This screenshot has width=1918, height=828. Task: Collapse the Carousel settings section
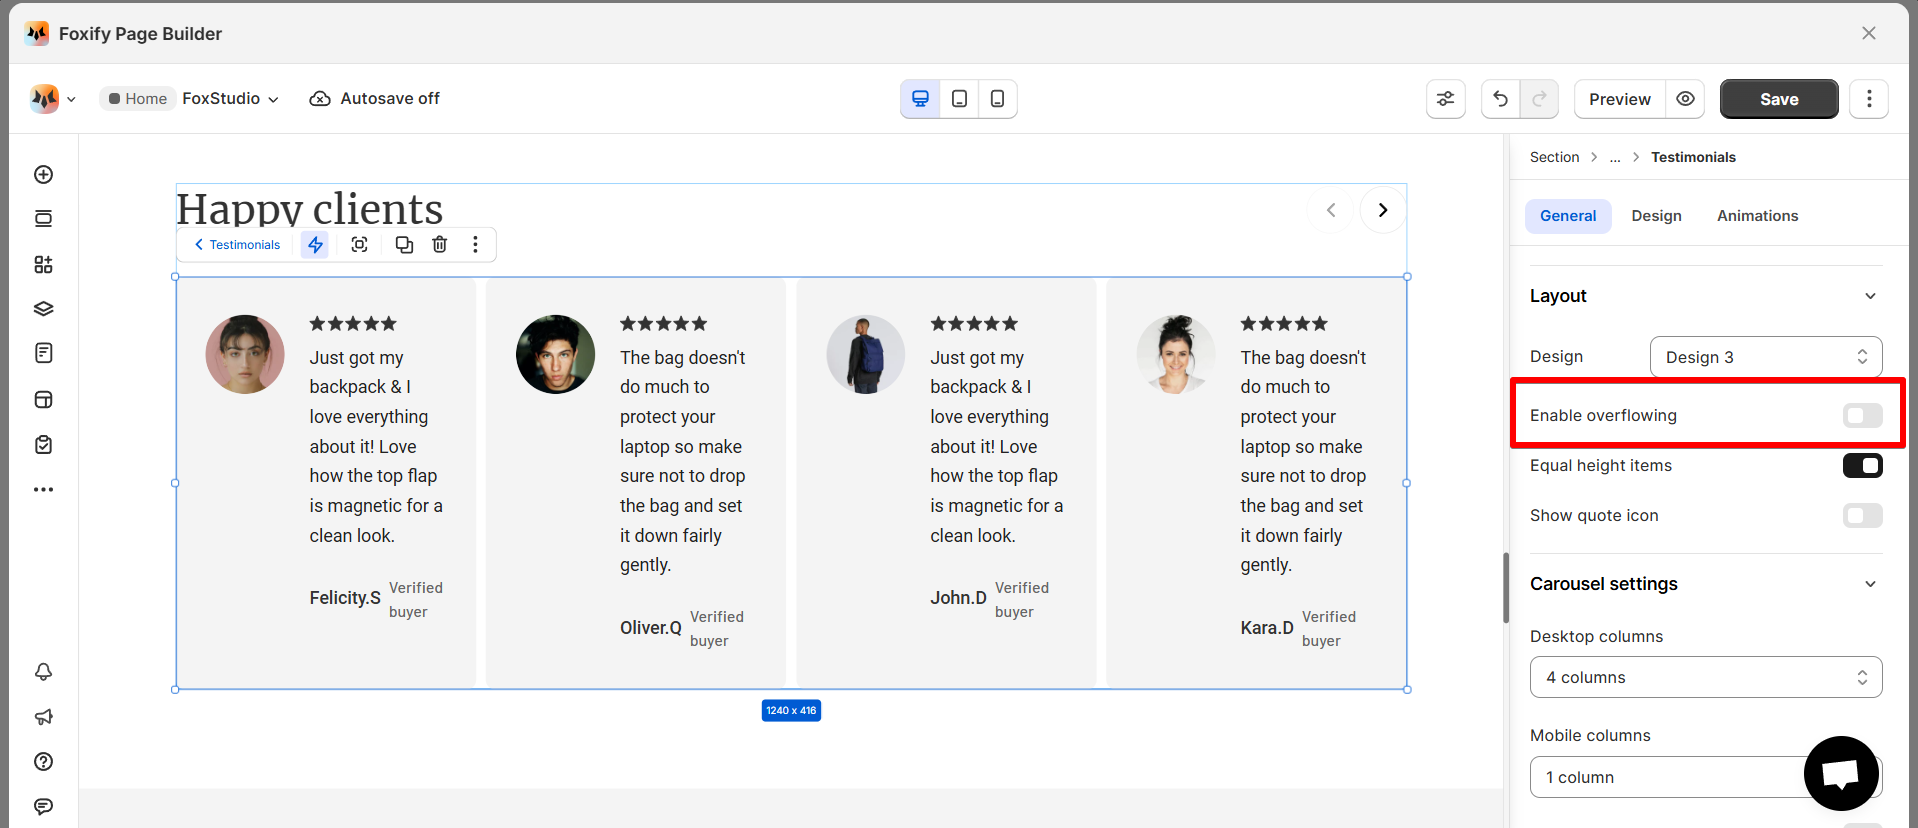coord(1870,584)
